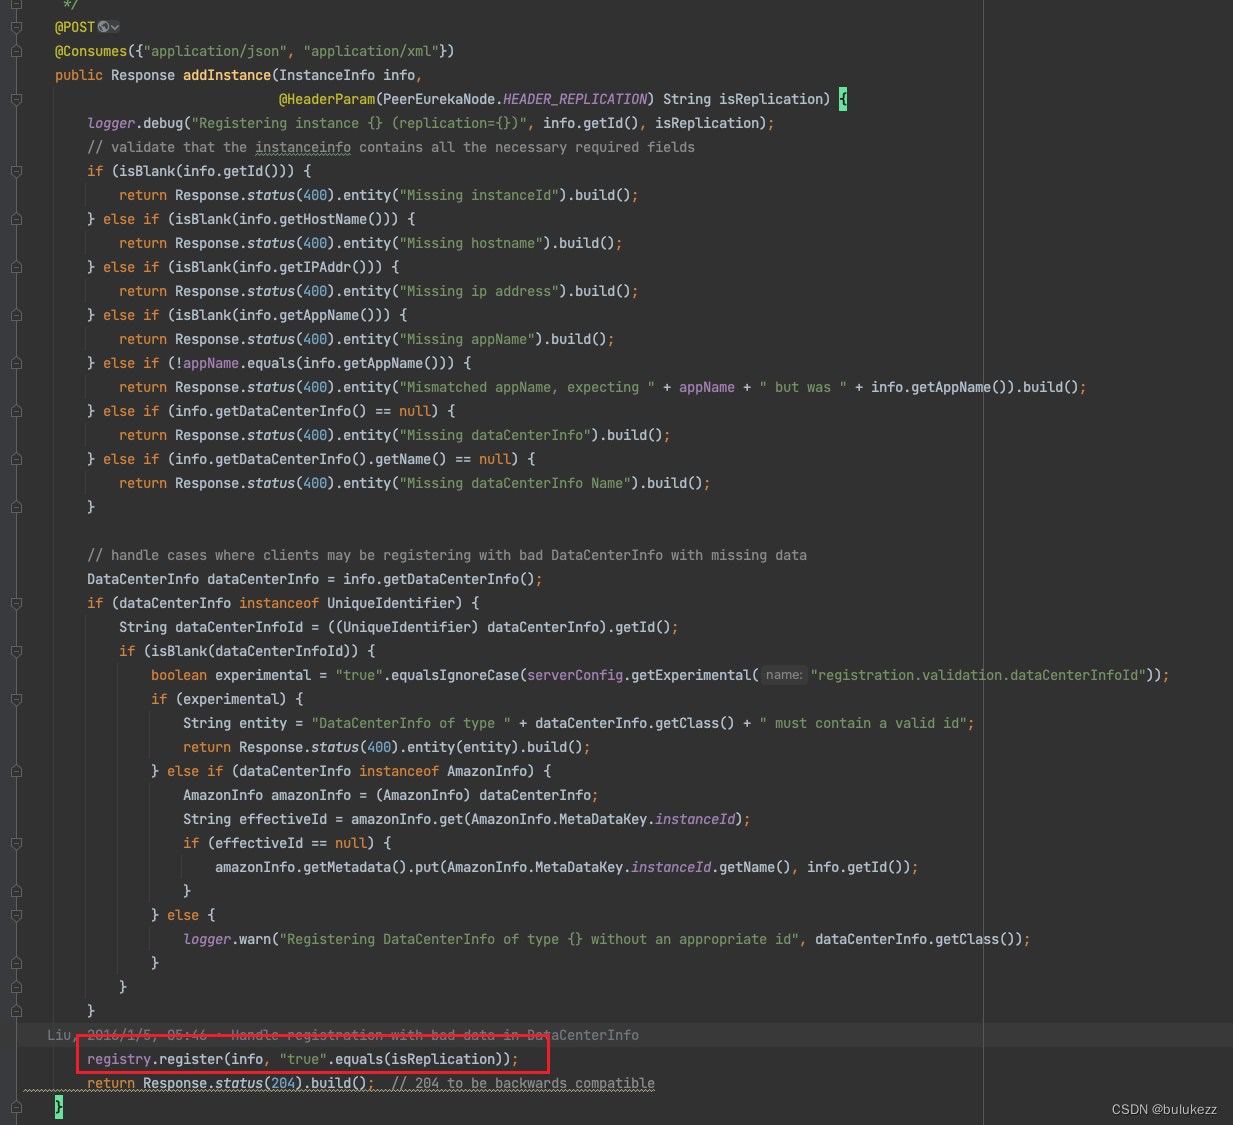This screenshot has width=1233, height=1125.
Task: Click 'HEADER_REPLICATION' constant
Action: pyautogui.click(x=575, y=99)
